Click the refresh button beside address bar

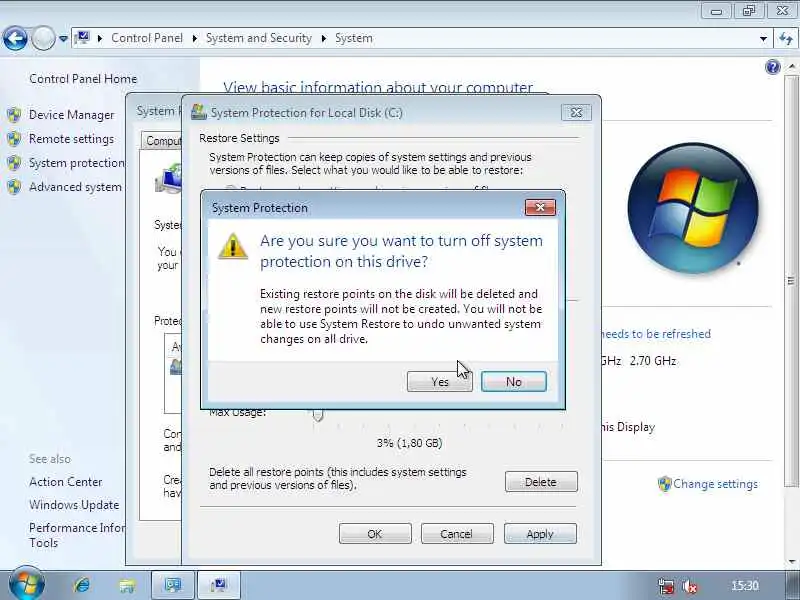pyautogui.click(x=786, y=38)
